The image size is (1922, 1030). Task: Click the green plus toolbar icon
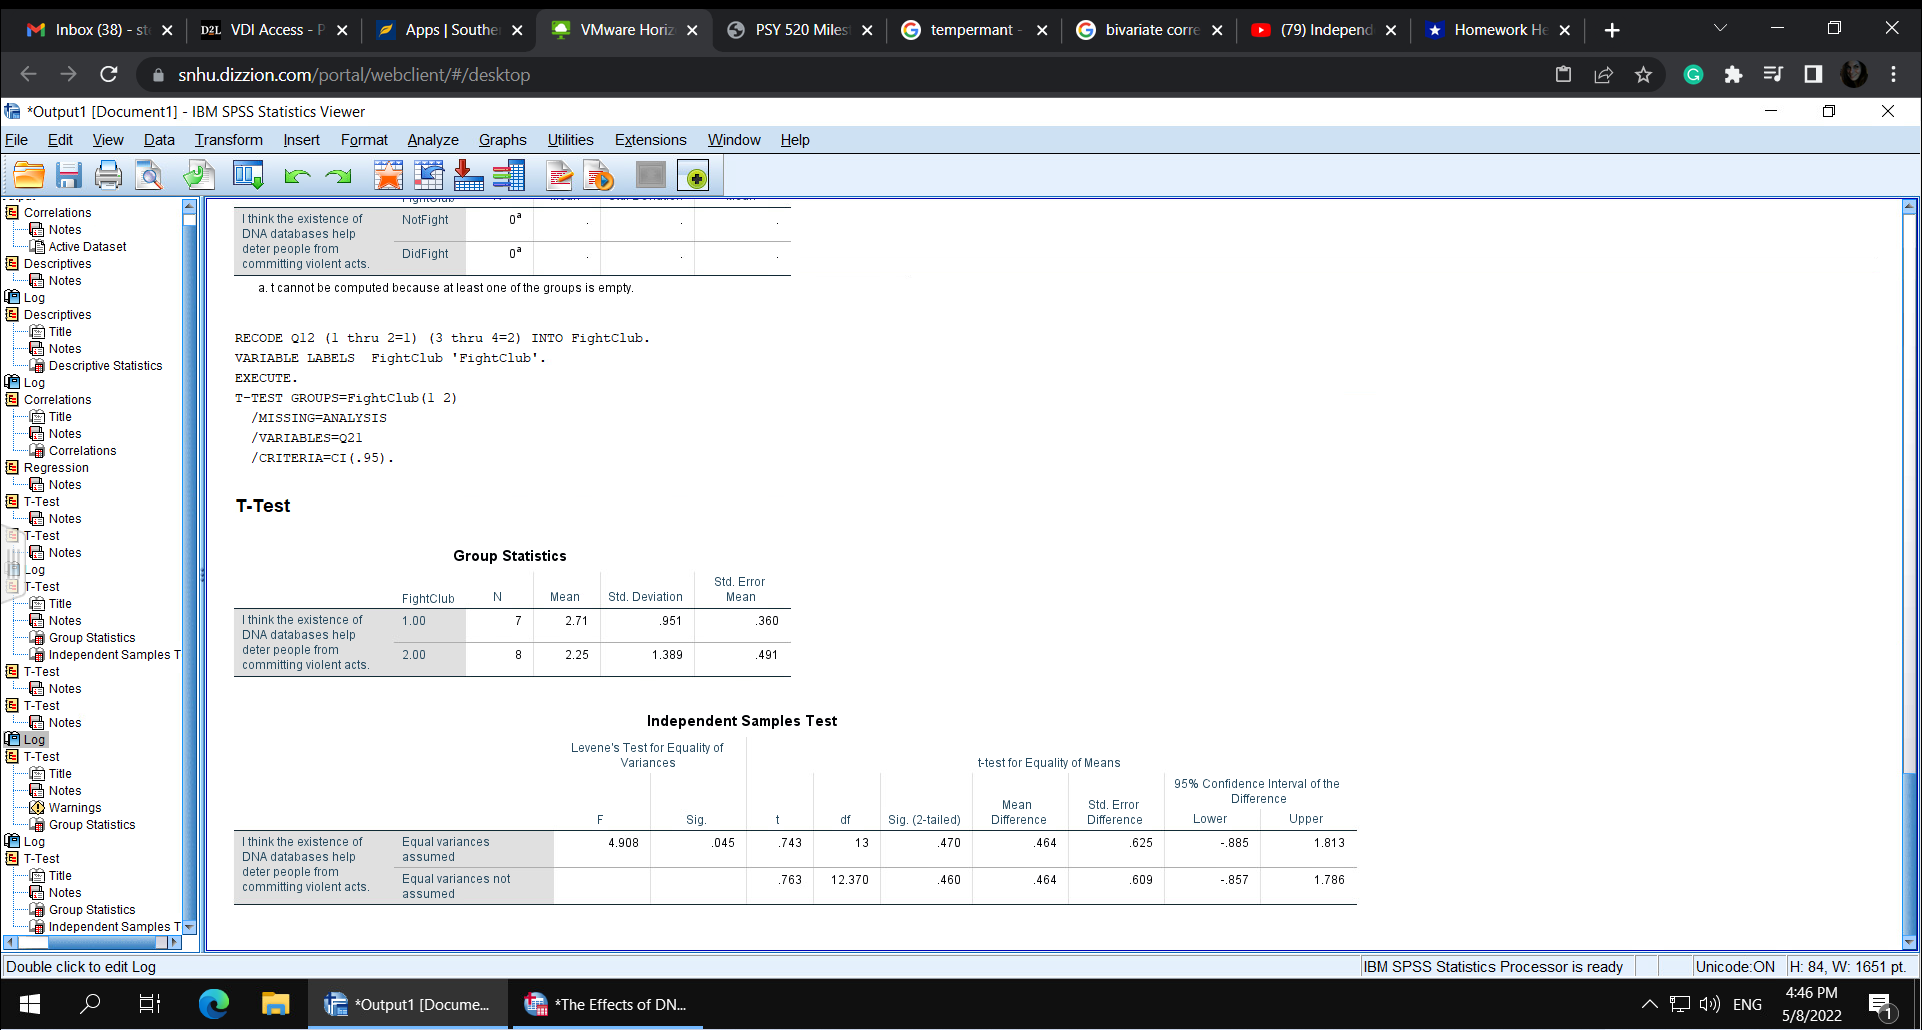click(x=693, y=176)
